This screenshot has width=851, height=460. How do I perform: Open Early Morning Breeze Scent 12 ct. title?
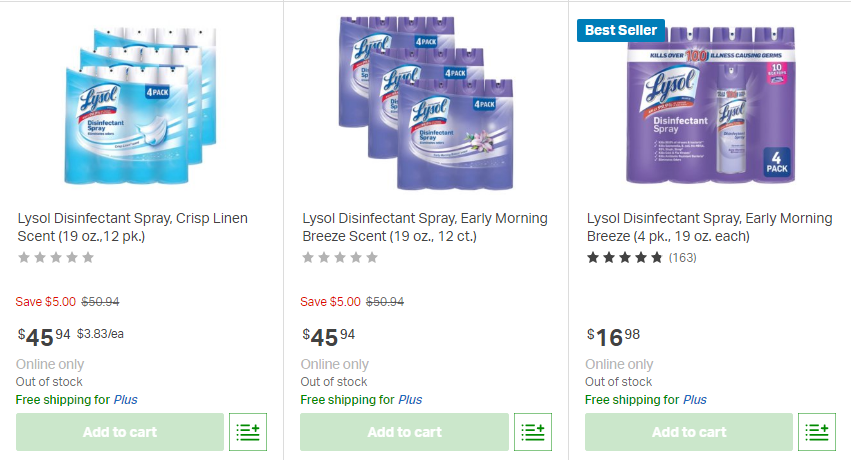click(425, 227)
